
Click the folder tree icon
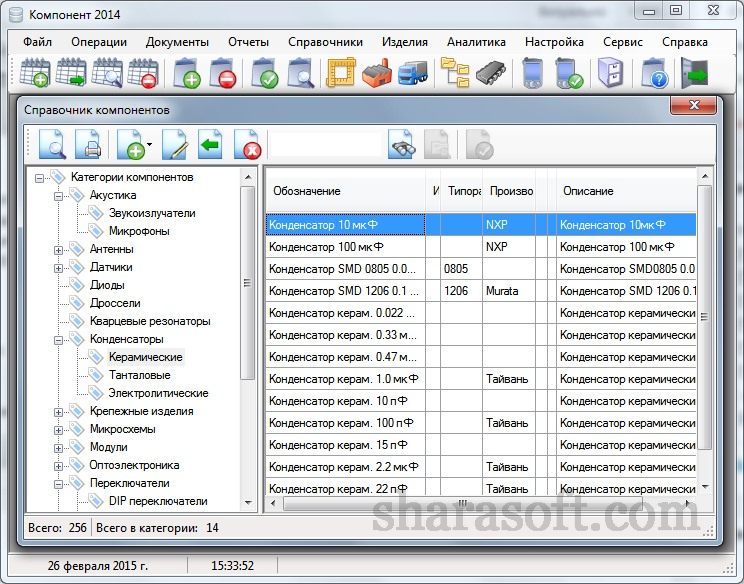pos(455,73)
